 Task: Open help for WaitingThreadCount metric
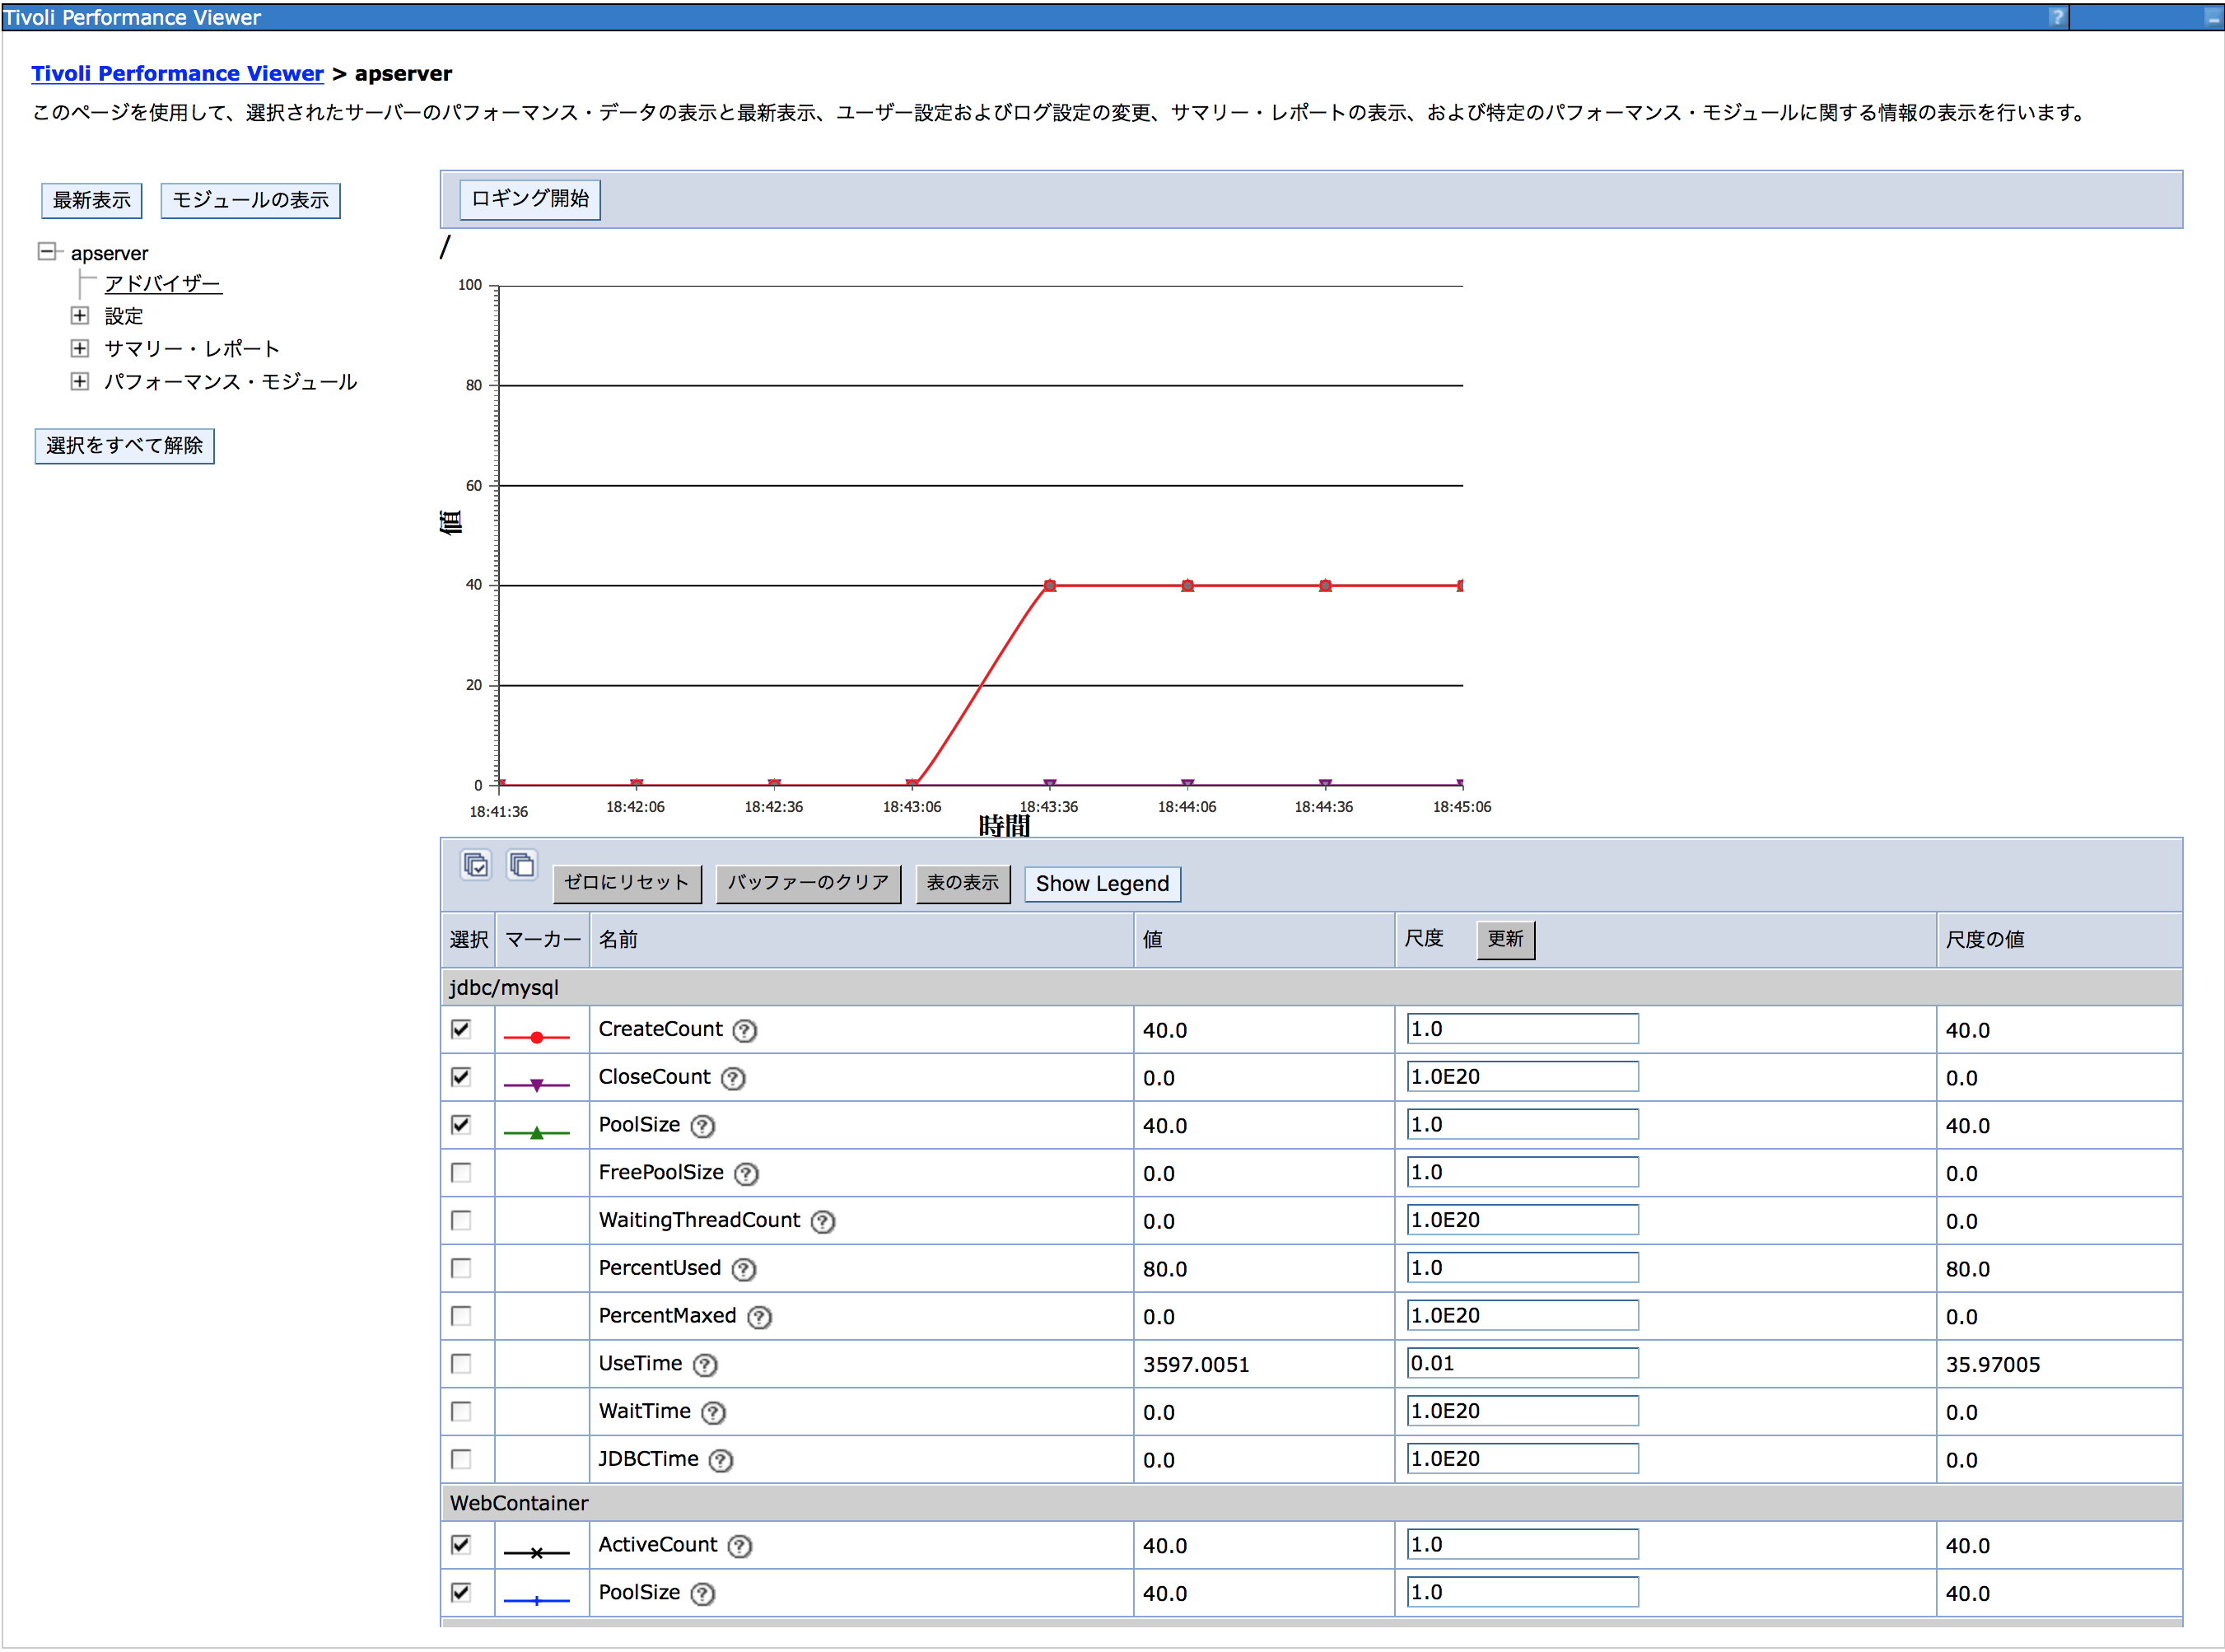point(822,1222)
